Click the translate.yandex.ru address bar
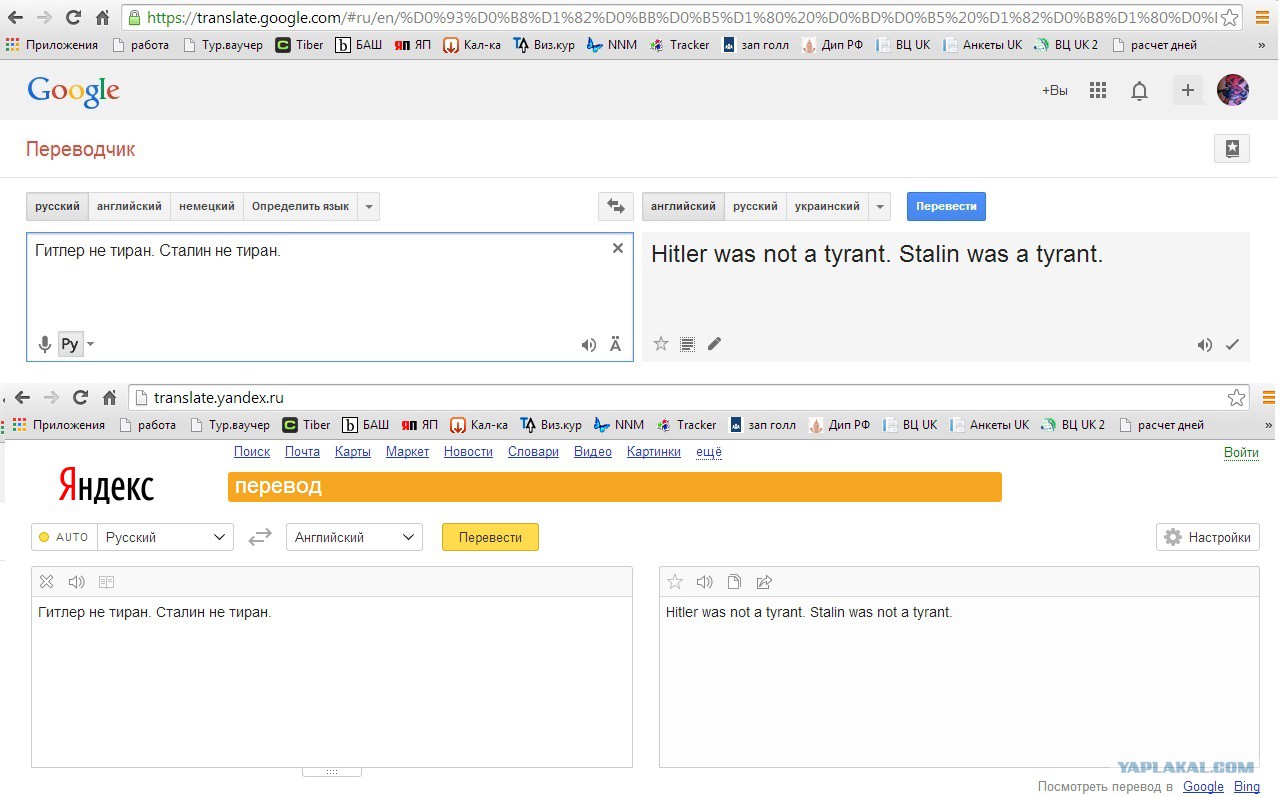 [x=689, y=397]
